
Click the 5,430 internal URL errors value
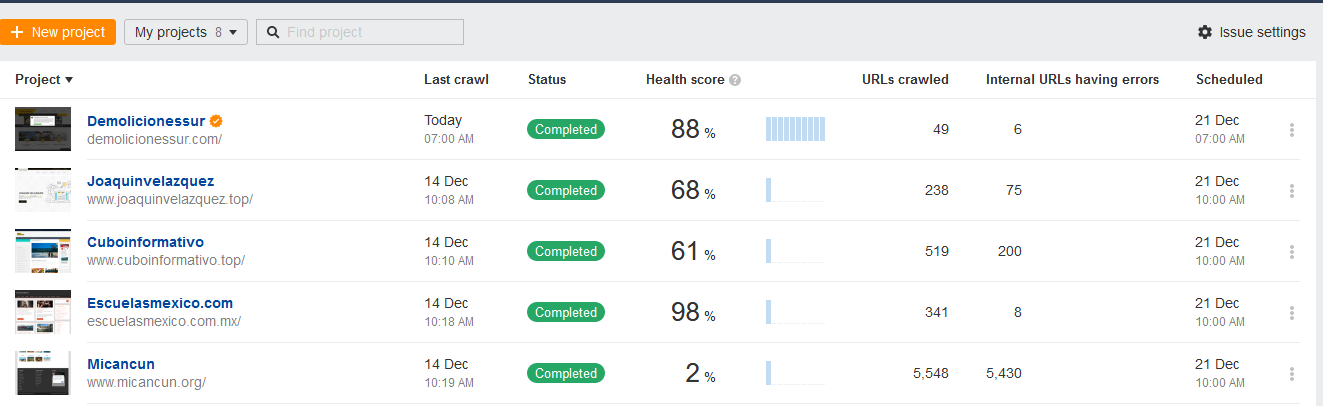click(1004, 373)
